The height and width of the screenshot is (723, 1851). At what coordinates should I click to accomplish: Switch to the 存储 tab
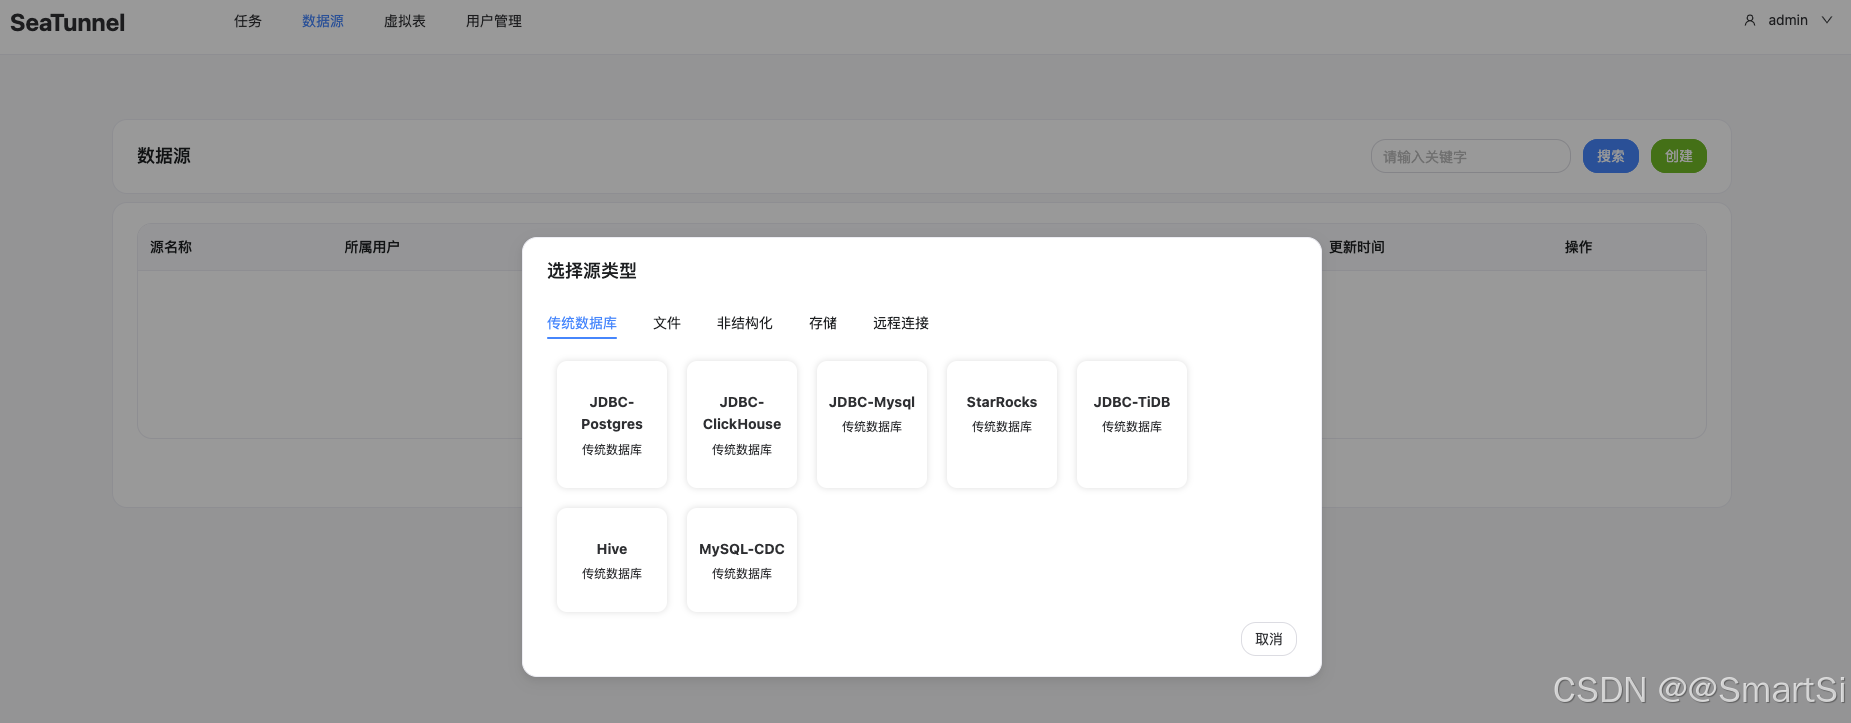[823, 323]
